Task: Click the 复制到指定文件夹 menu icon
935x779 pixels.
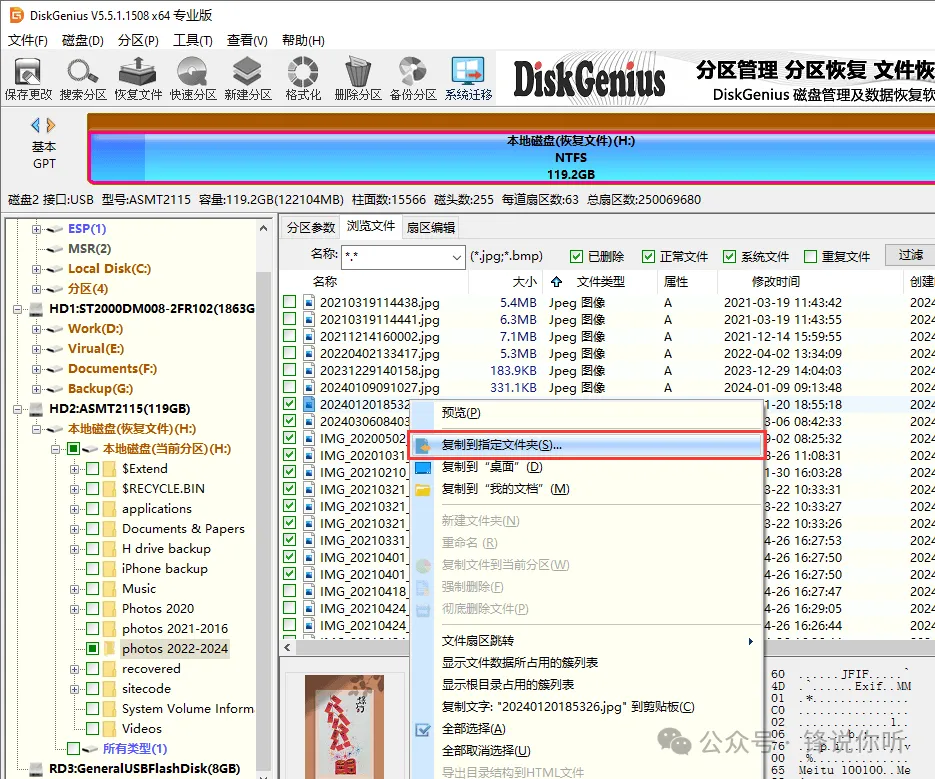Action: pyautogui.click(x=423, y=446)
